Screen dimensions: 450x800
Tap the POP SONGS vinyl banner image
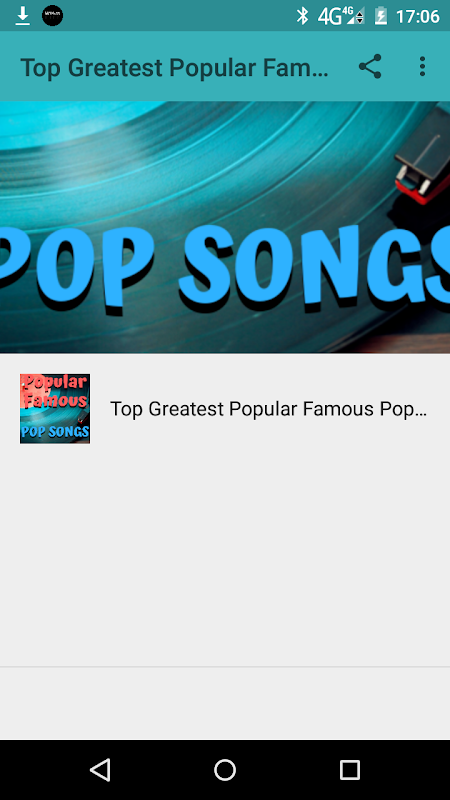[225, 227]
